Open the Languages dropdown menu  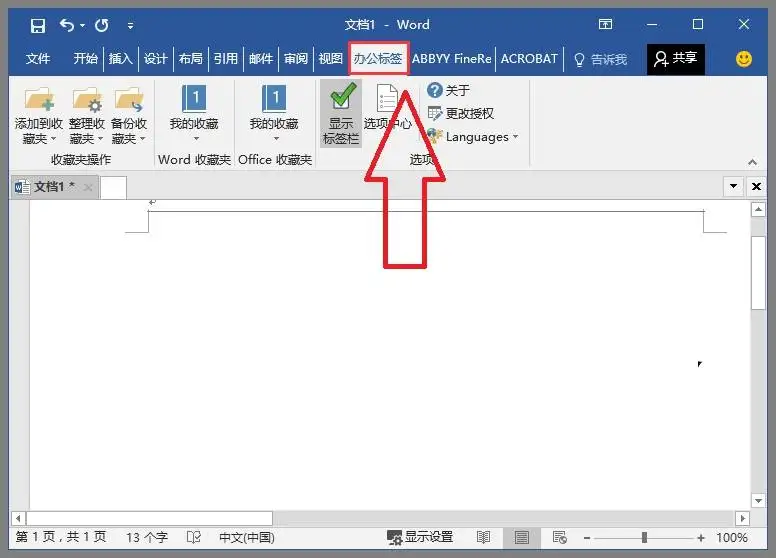[473, 137]
